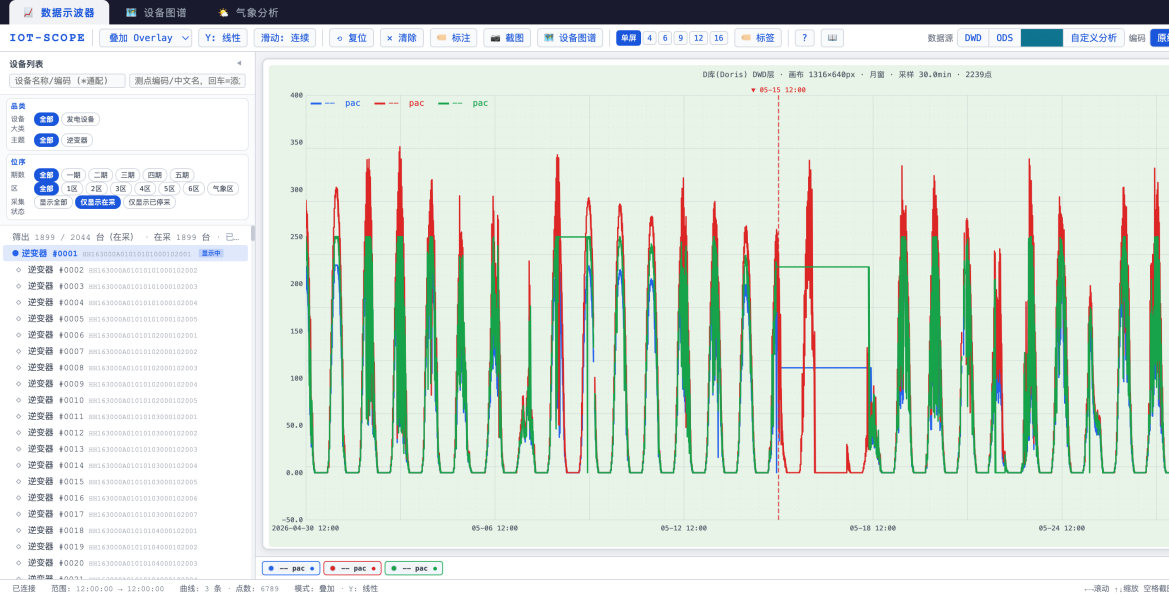Open the 标签 tag tool
Image resolution: width=1169 pixels, height=597 pixels.
tap(757, 38)
